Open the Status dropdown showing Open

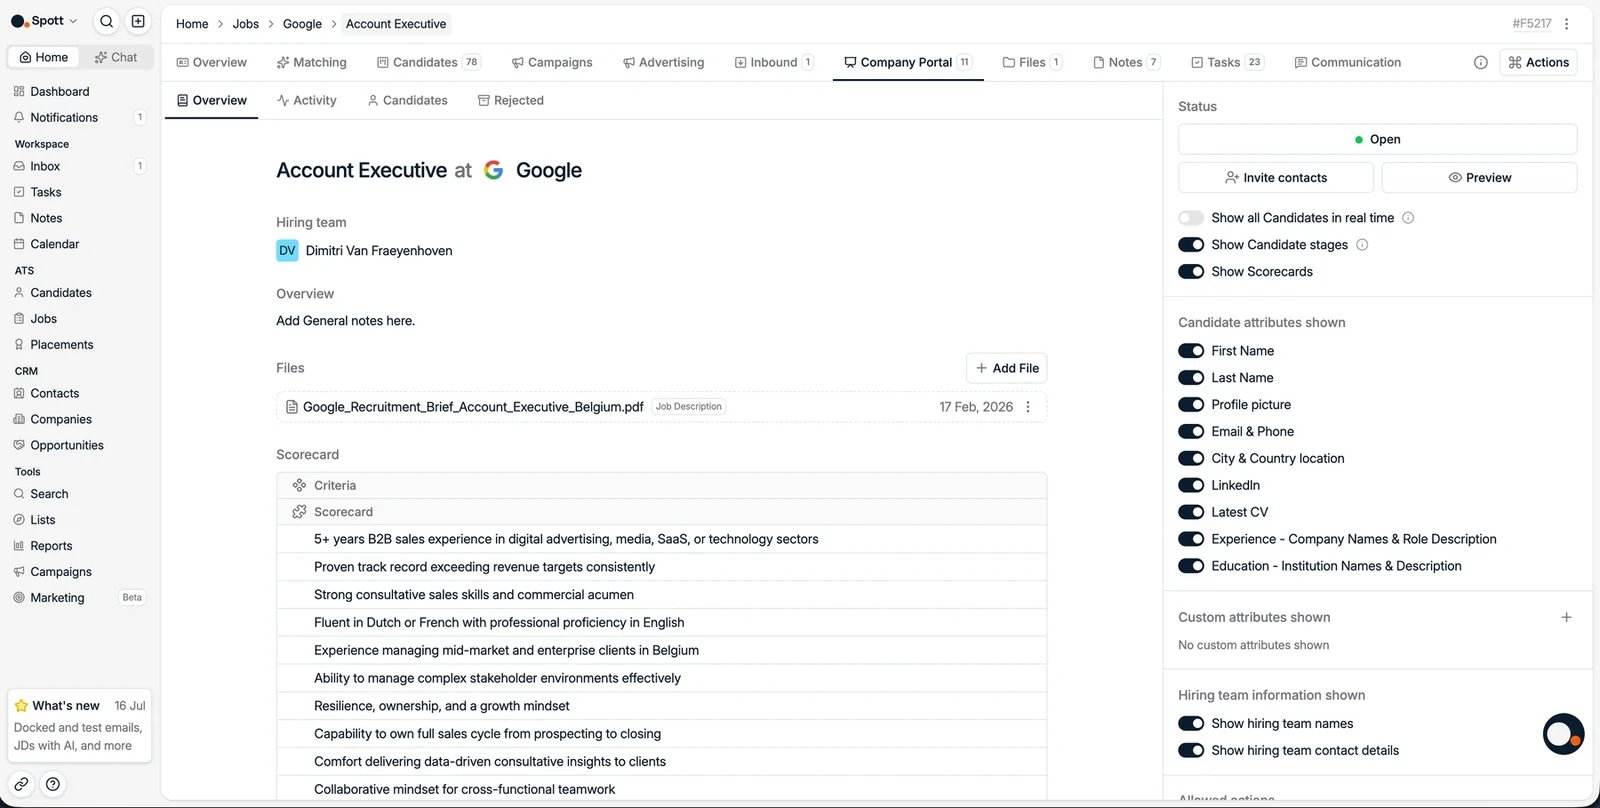tap(1377, 139)
